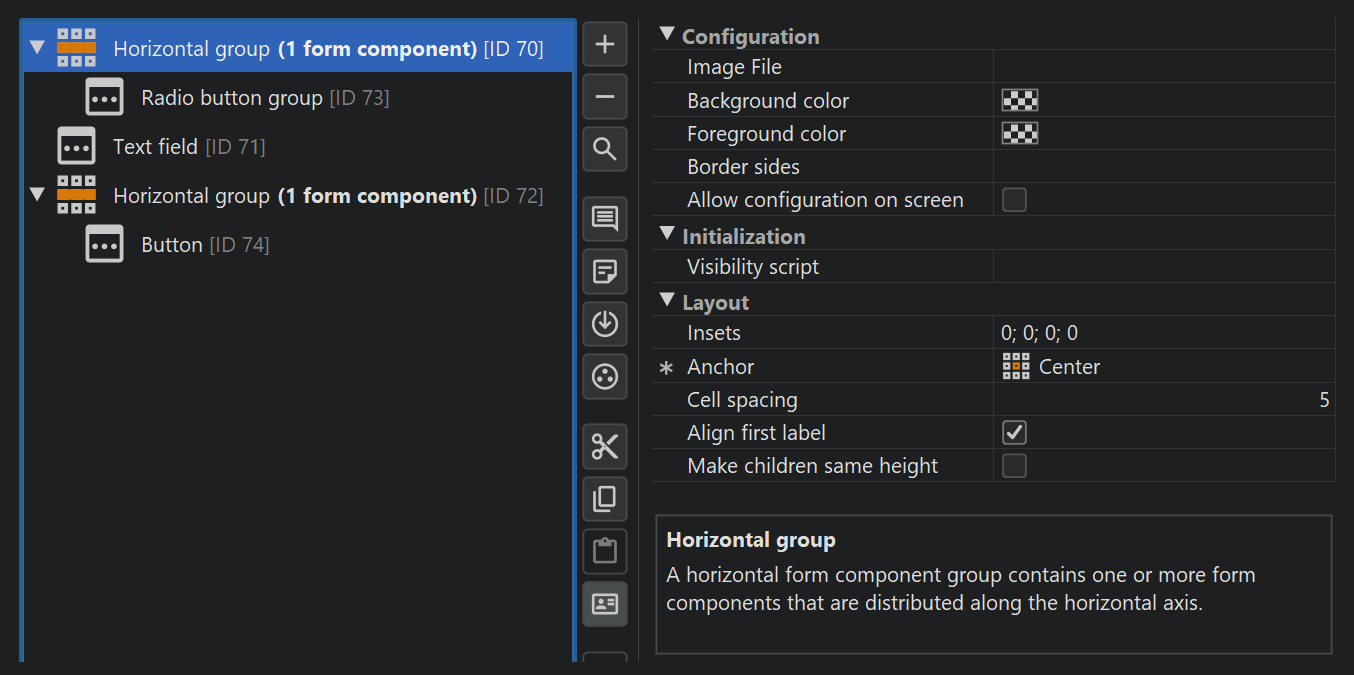Select the Text field ID 71 item
Screen dimensions: 1354x675
pyautogui.click(x=155, y=147)
